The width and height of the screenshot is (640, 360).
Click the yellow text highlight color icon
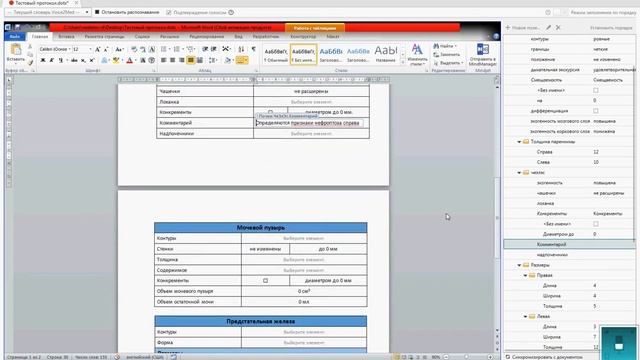click(x=116, y=60)
